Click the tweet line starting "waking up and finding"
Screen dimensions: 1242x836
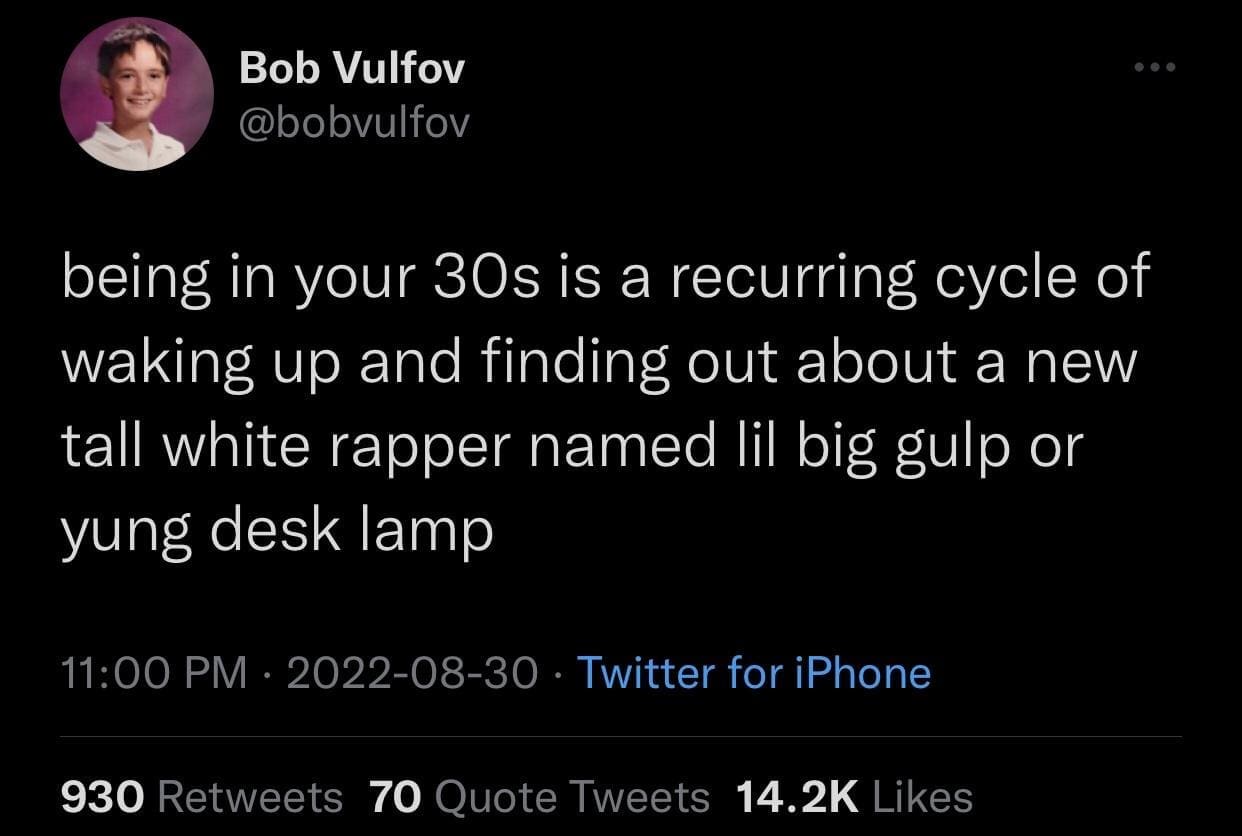click(x=599, y=363)
